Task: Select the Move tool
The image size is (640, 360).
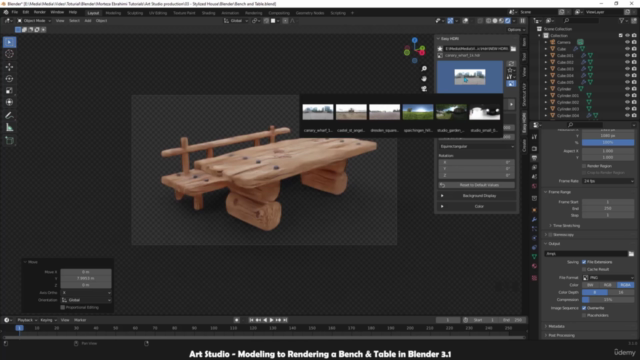Action: click(9, 67)
